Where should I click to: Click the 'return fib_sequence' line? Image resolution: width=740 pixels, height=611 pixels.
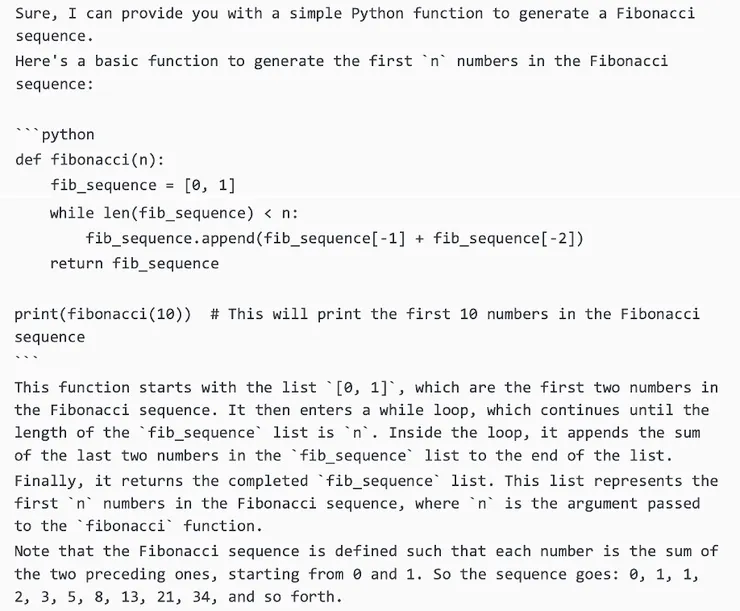pos(134,264)
